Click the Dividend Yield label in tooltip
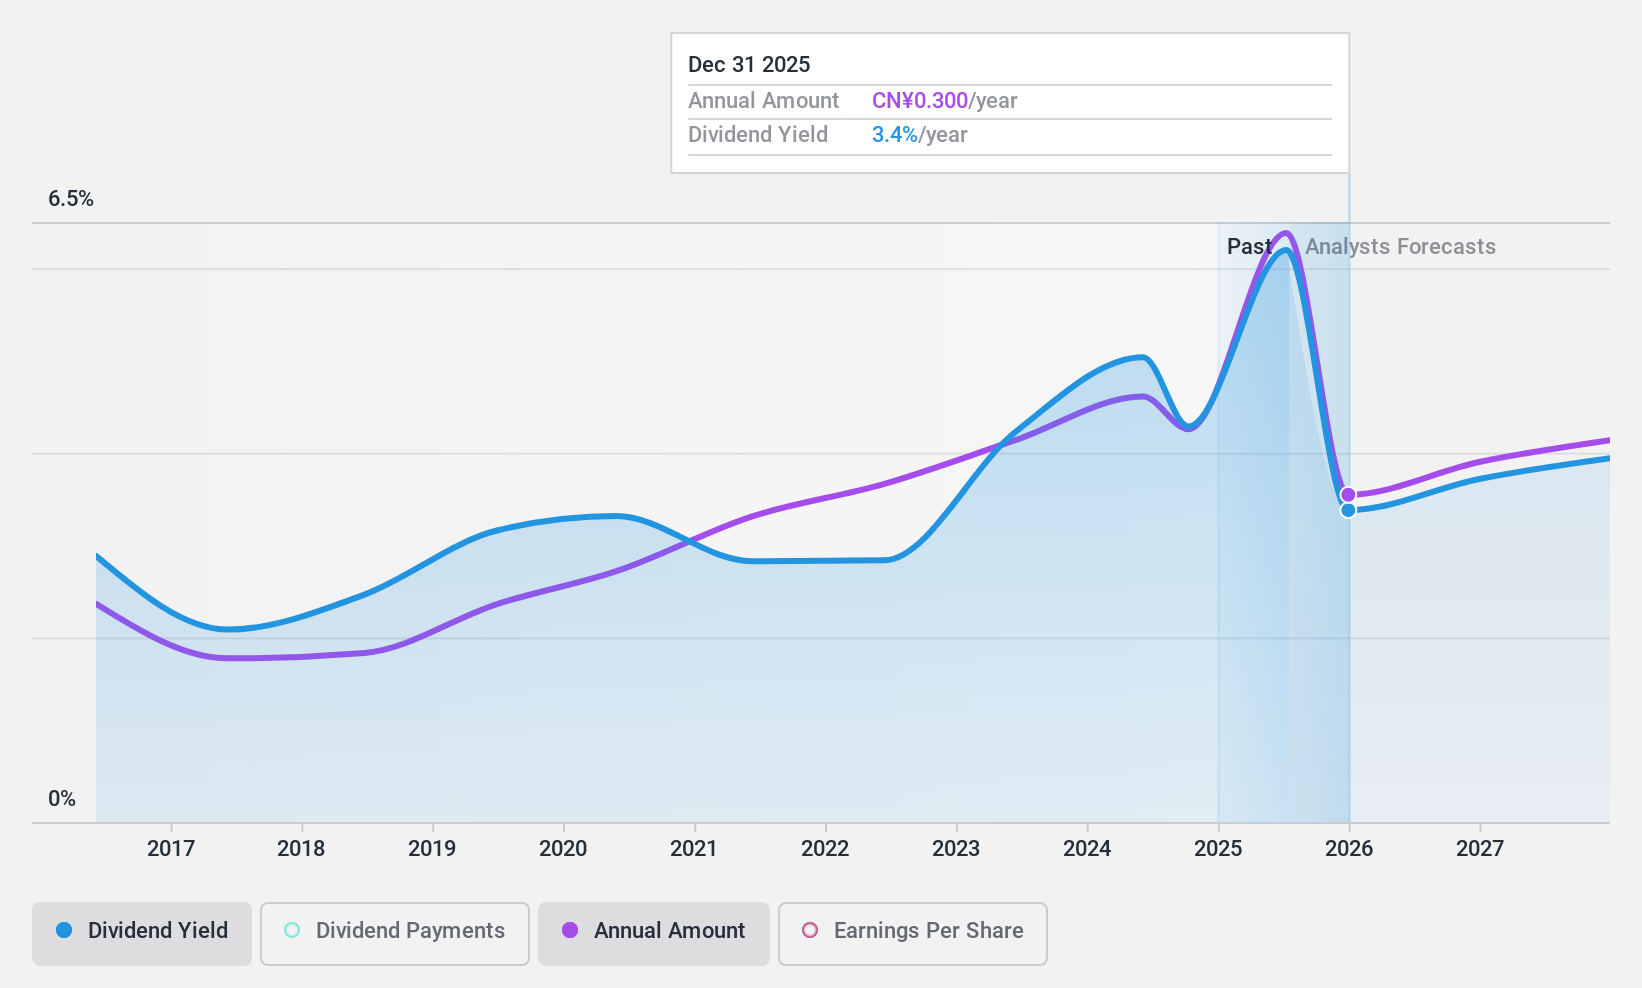Image resolution: width=1642 pixels, height=988 pixels. [758, 135]
